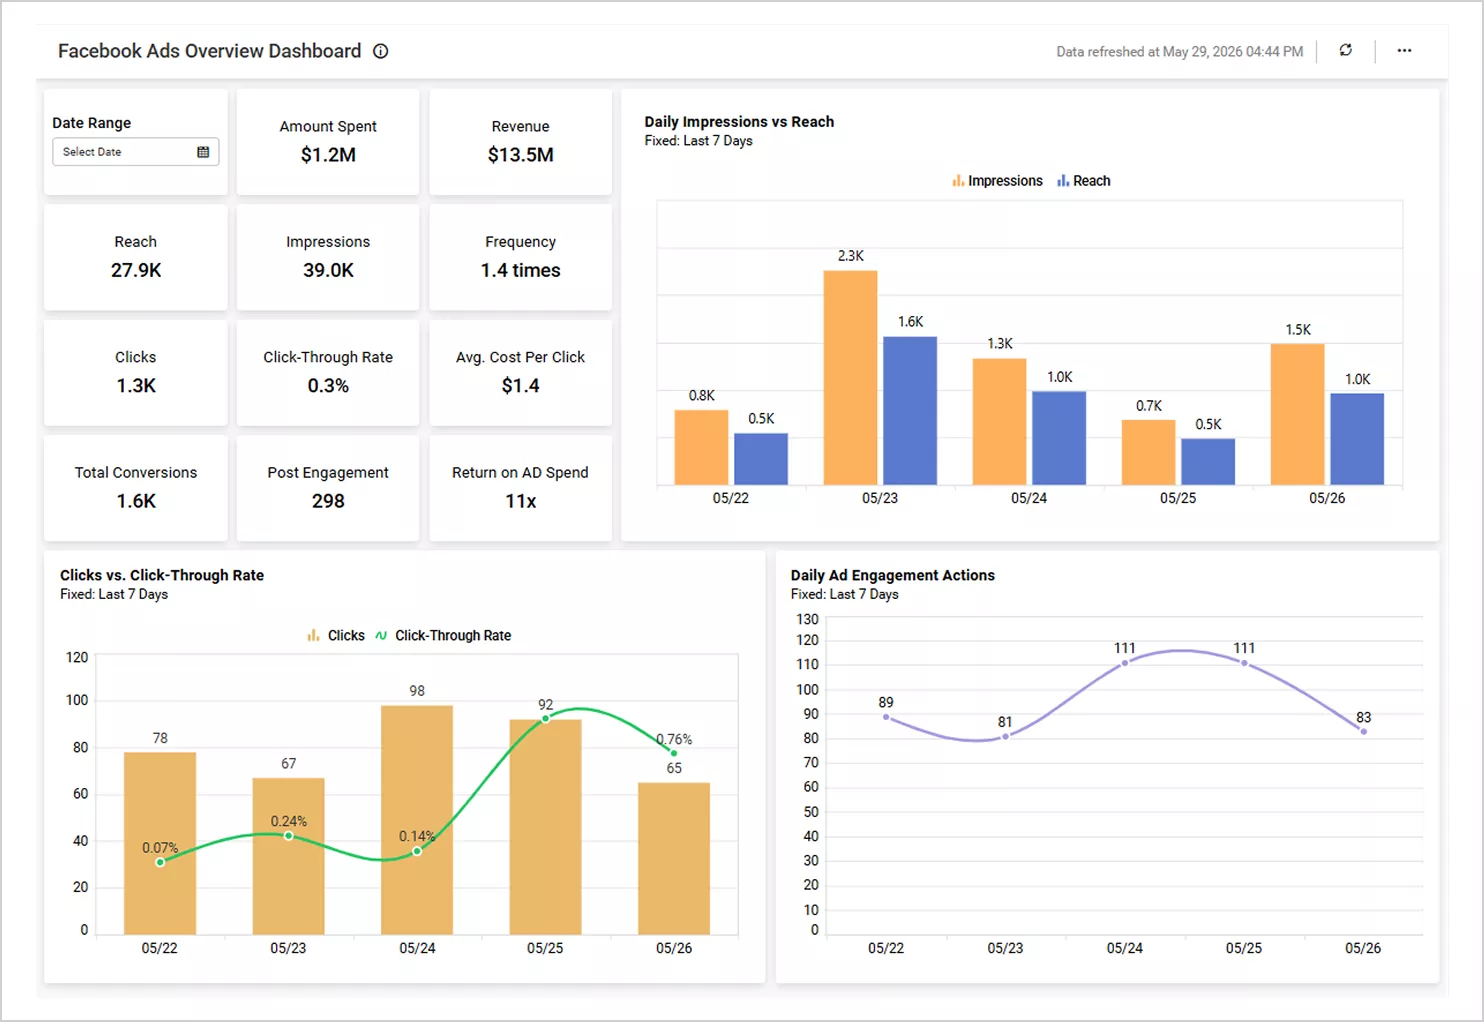This screenshot has height=1022, width=1484.
Task: Refresh the dashboard data
Action: pyautogui.click(x=1346, y=50)
